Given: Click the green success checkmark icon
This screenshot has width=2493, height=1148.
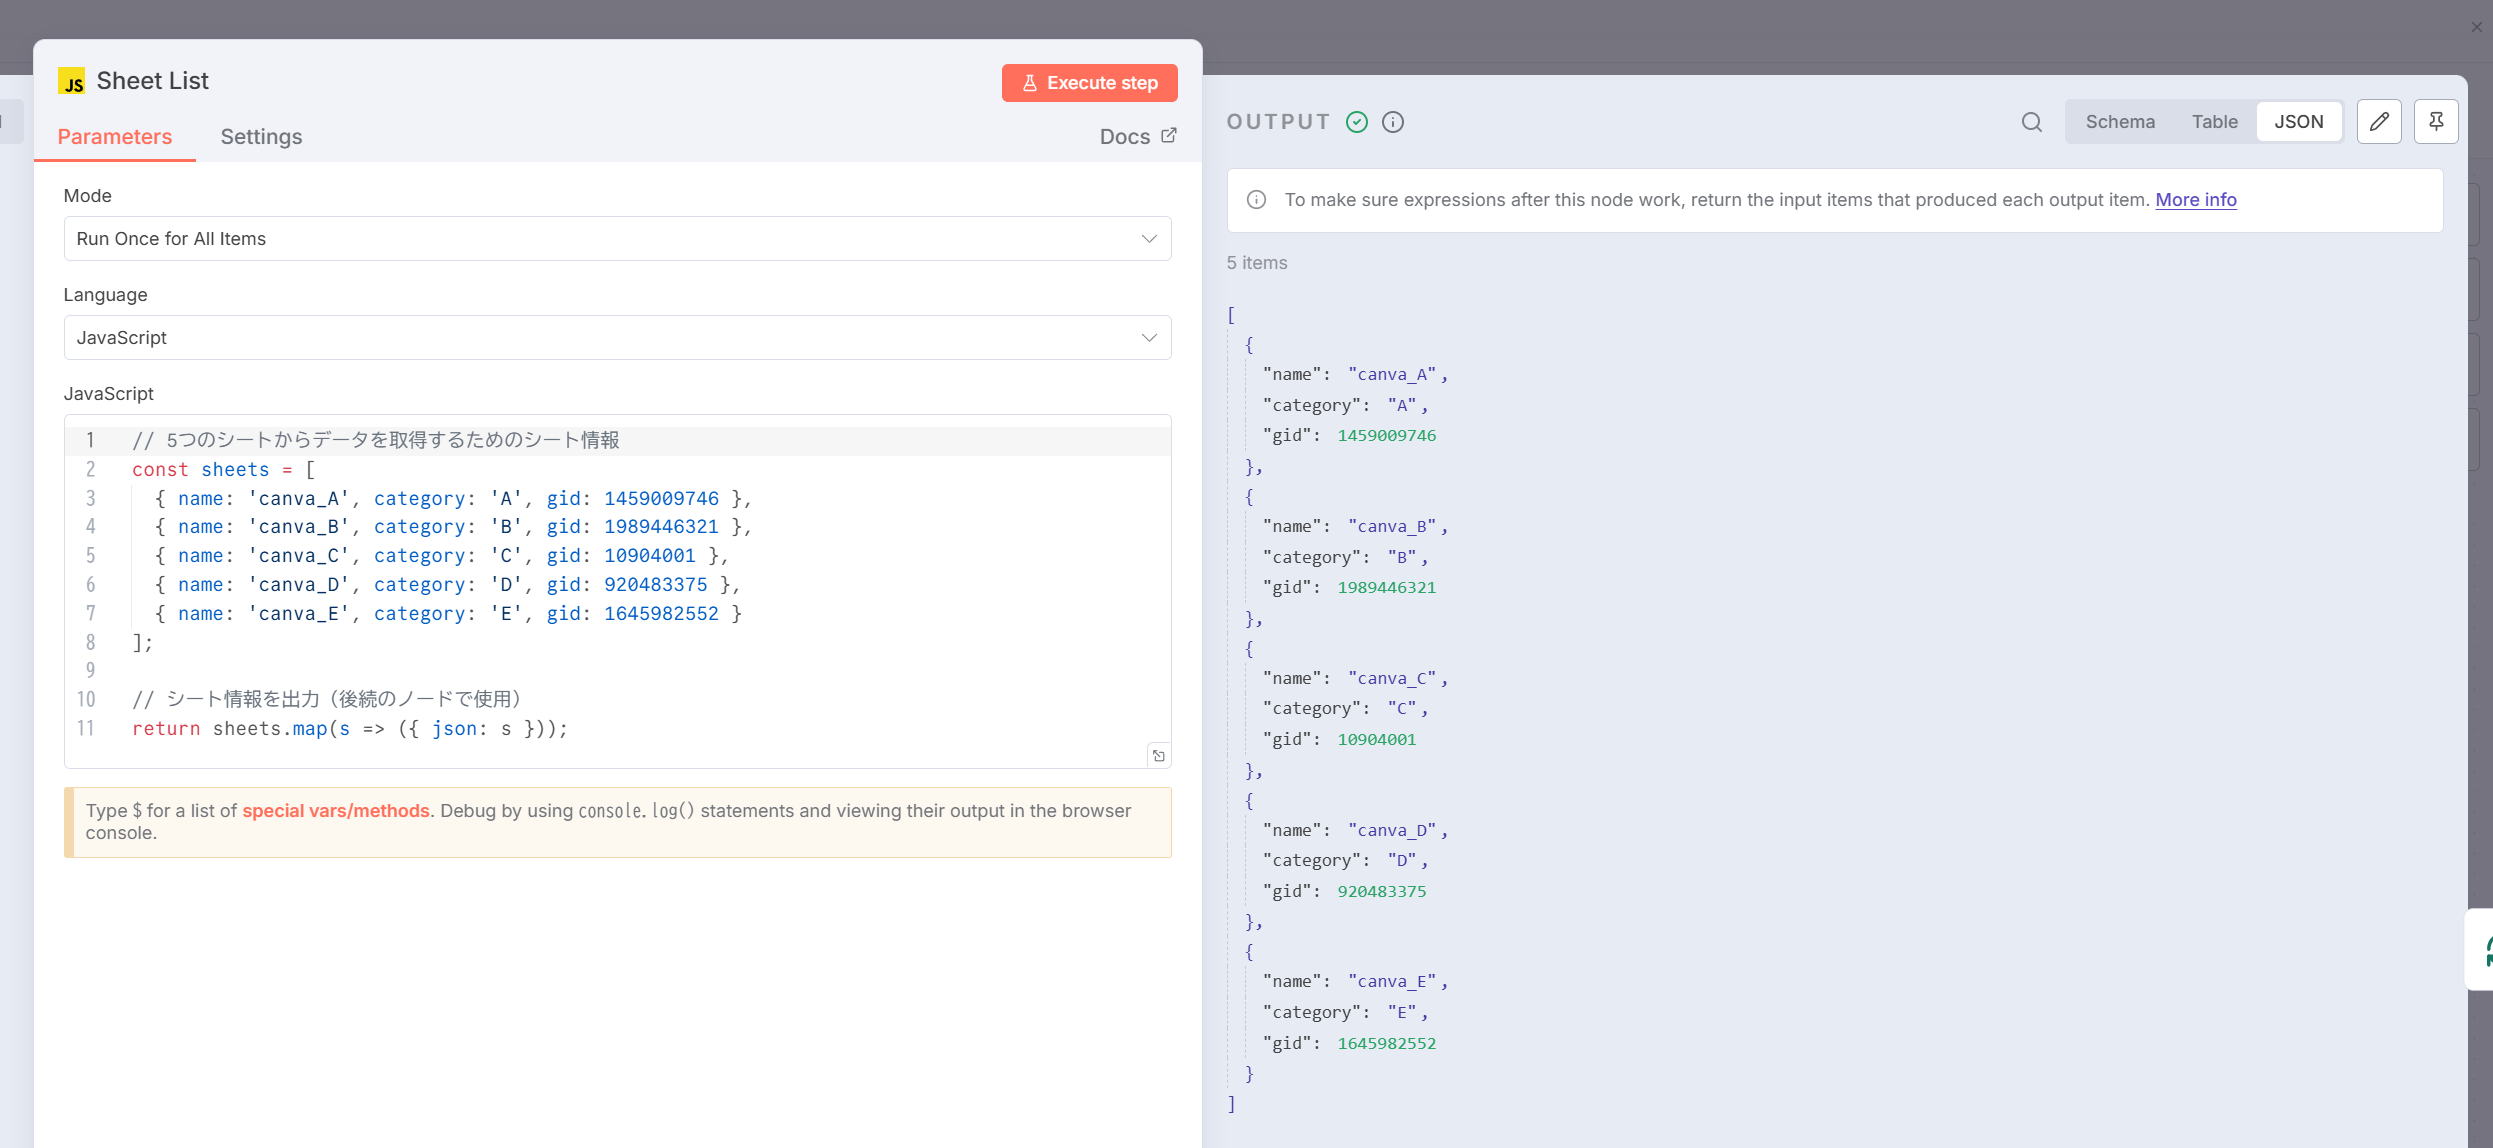Looking at the screenshot, I should pos(1357,122).
